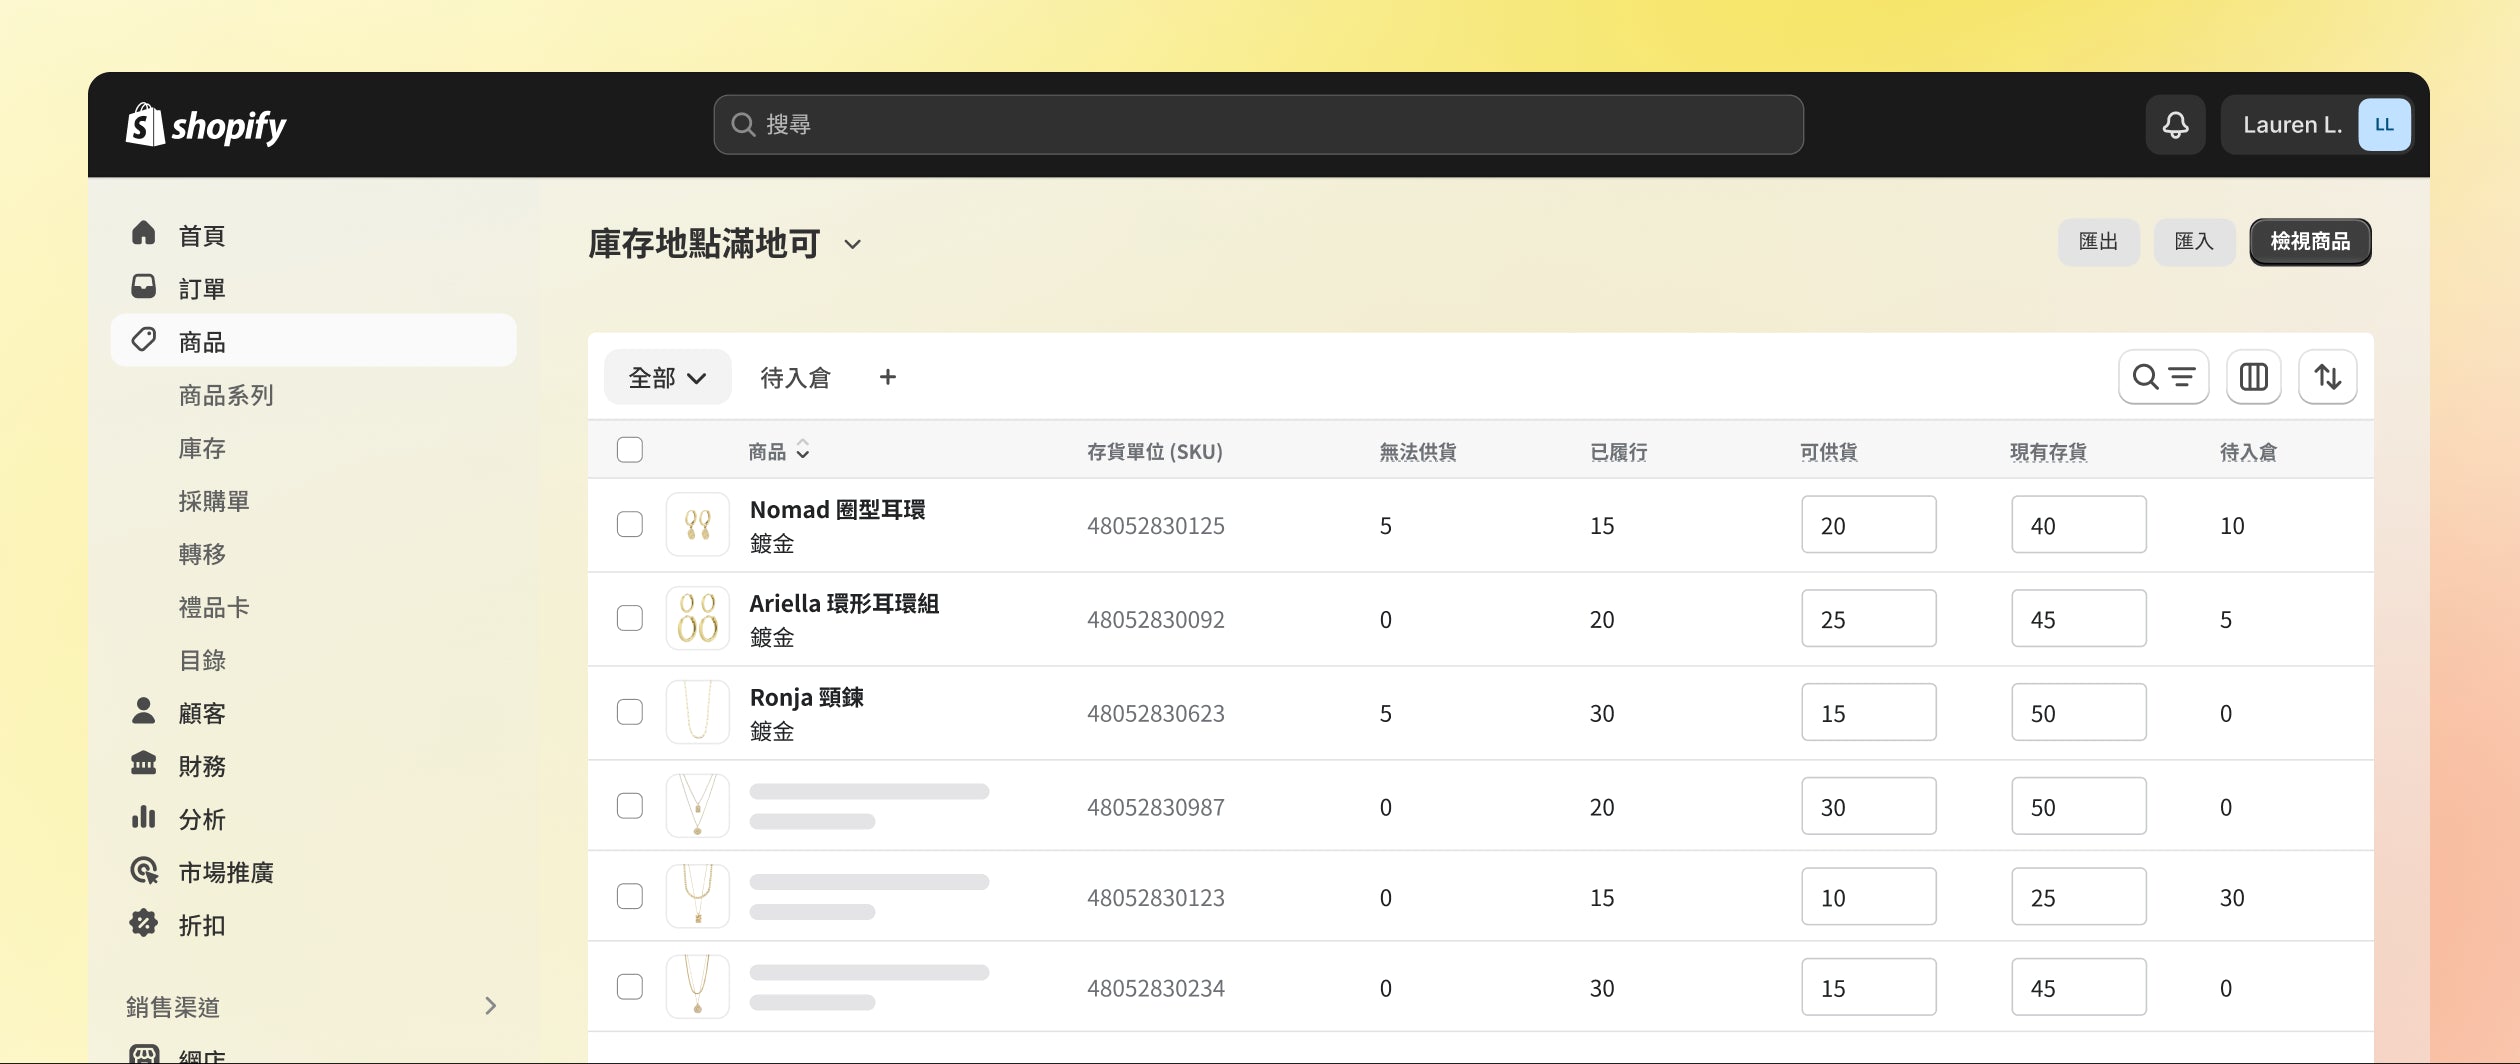2520x1064 pixels.
Task: Click the 待入倉 column header
Action: (2247, 451)
